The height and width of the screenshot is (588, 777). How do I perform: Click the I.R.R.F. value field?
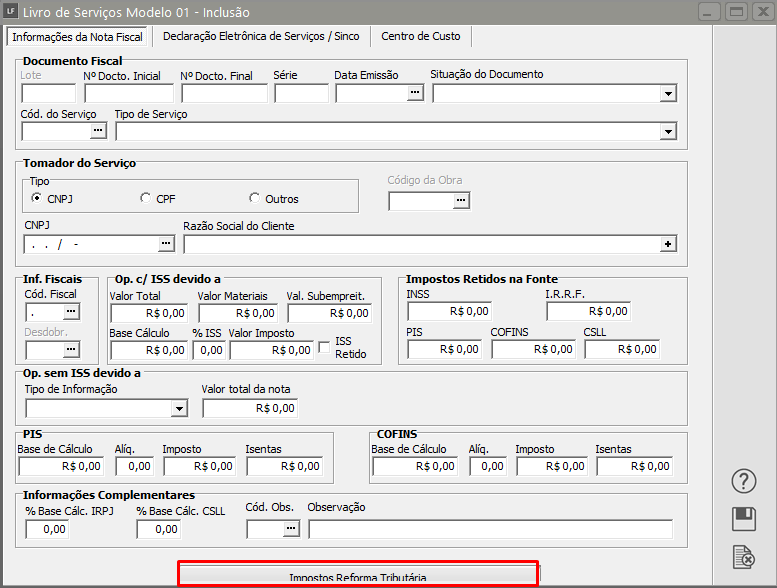(589, 311)
